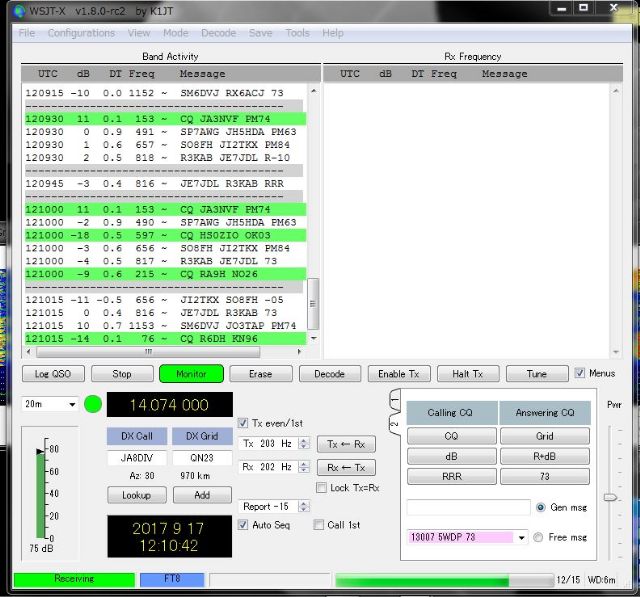Click the Rx ← Tx frequency copy button

pos(345,467)
